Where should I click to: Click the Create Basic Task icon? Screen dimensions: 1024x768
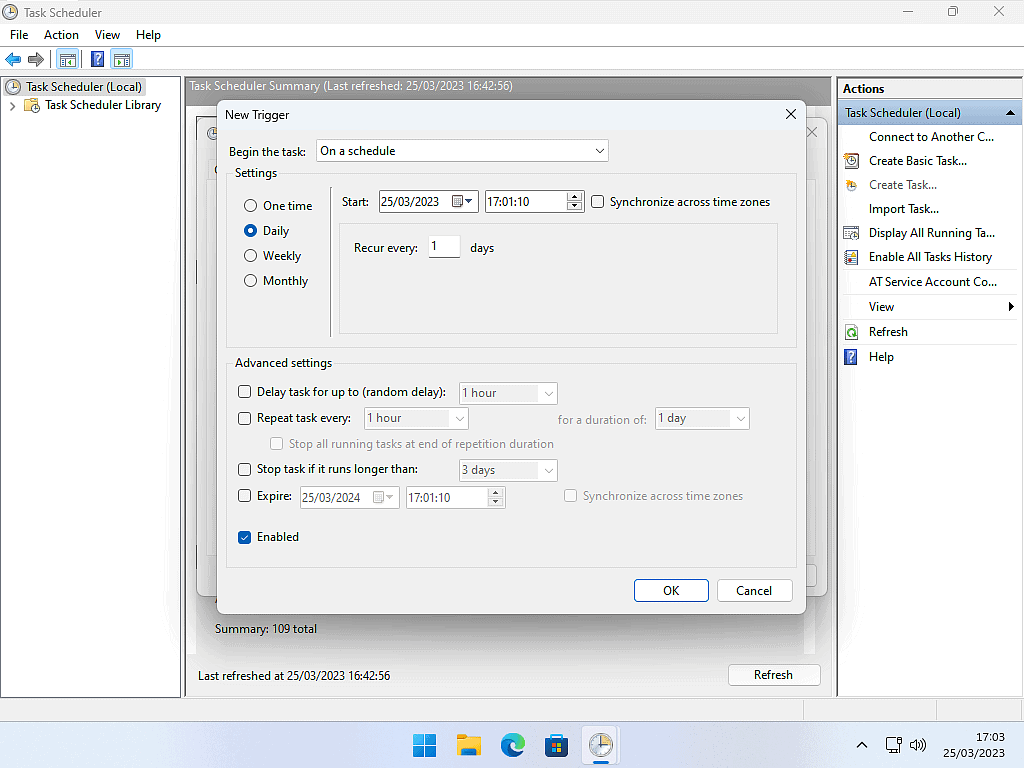[x=851, y=161]
